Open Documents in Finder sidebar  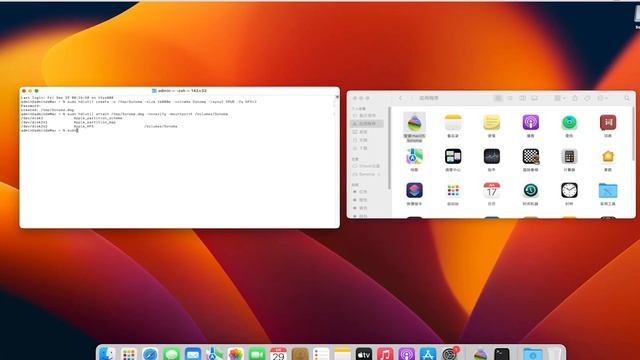pos(367,140)
